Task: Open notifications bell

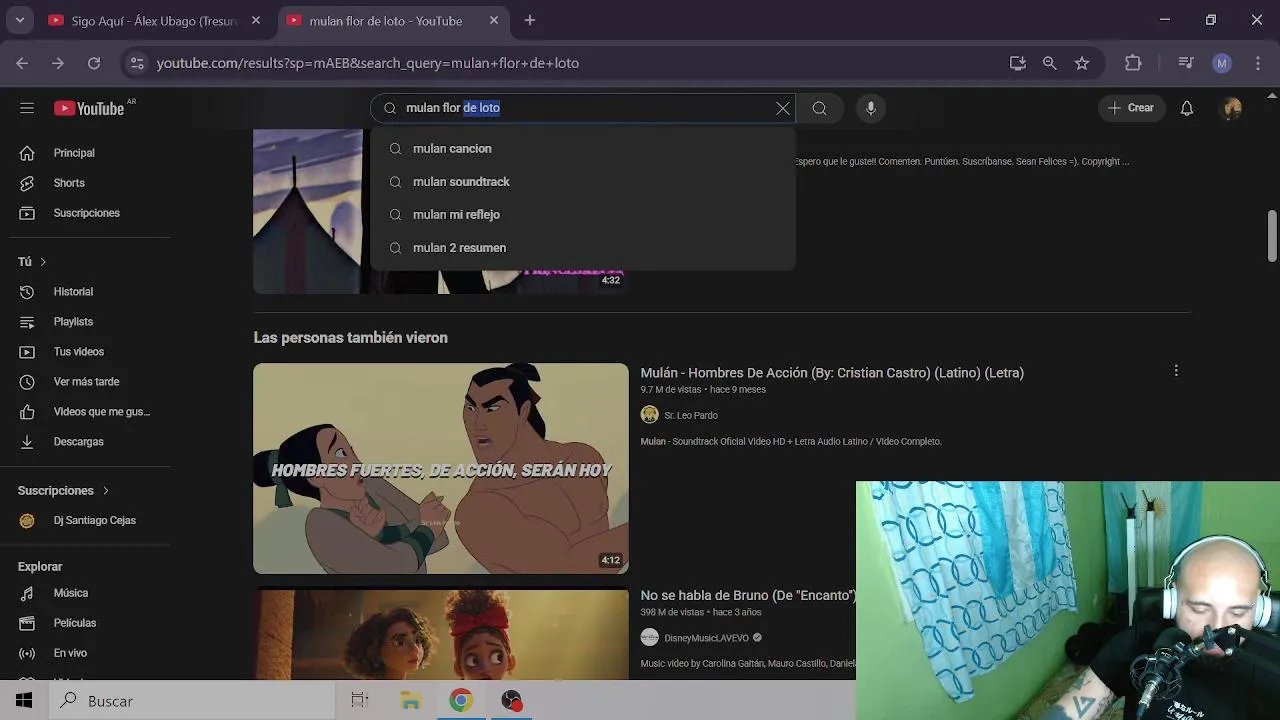Action: [1187, 108]
